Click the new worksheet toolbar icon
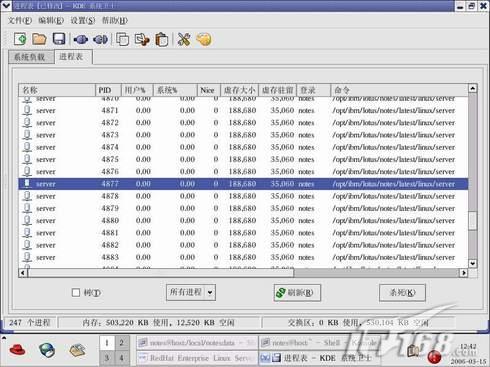The image size is (490, 367). tap(20, 39)
